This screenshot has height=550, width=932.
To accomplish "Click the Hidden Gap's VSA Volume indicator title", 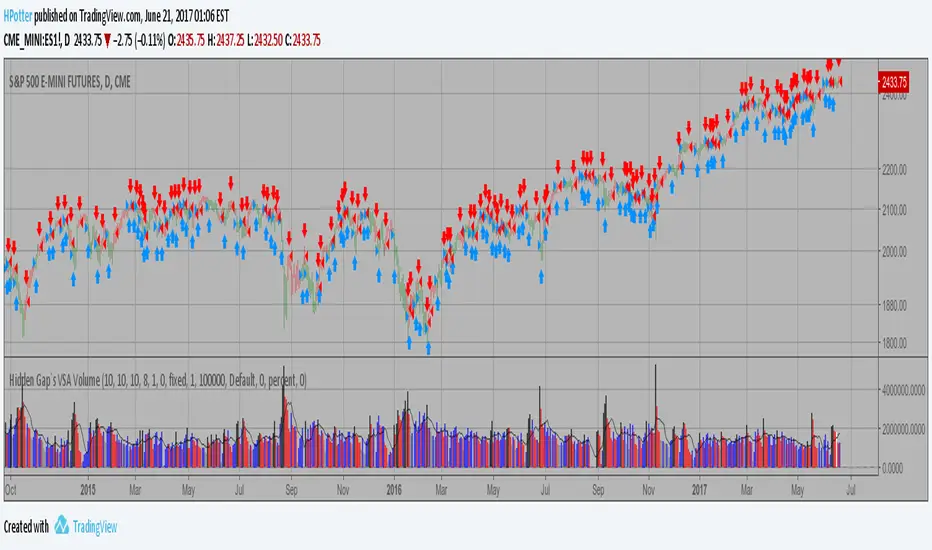I will 158,381.
